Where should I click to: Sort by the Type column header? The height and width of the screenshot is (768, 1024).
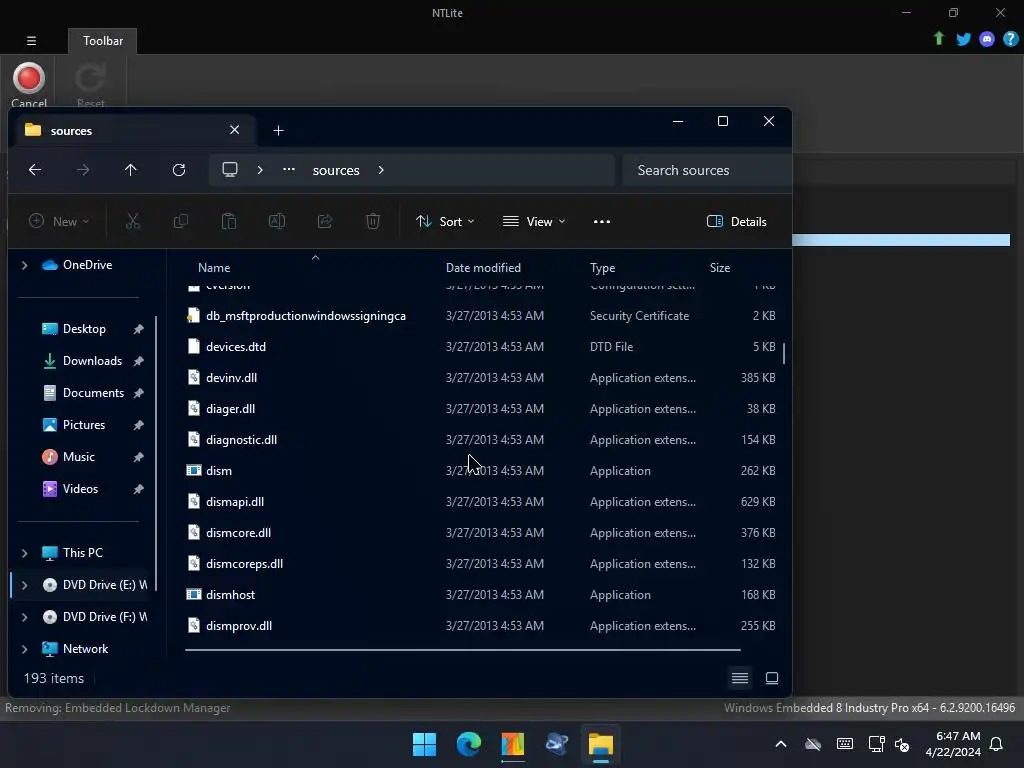tap(602, 268)
